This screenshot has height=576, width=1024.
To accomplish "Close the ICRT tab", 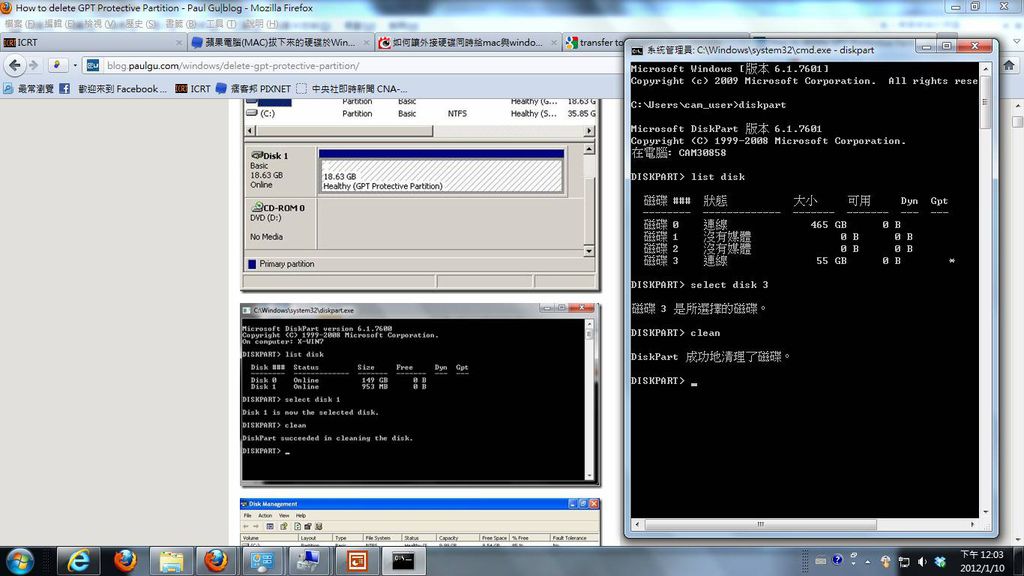I will click(x=179, y=42).
